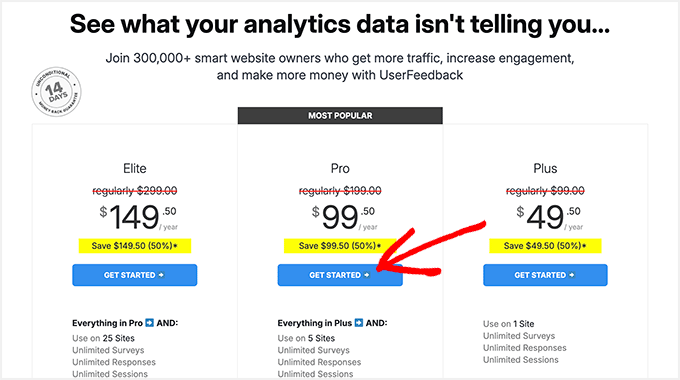The image size is (680, 380).
Task: Click the Plus plan title
Action: (x=545, y=168)
